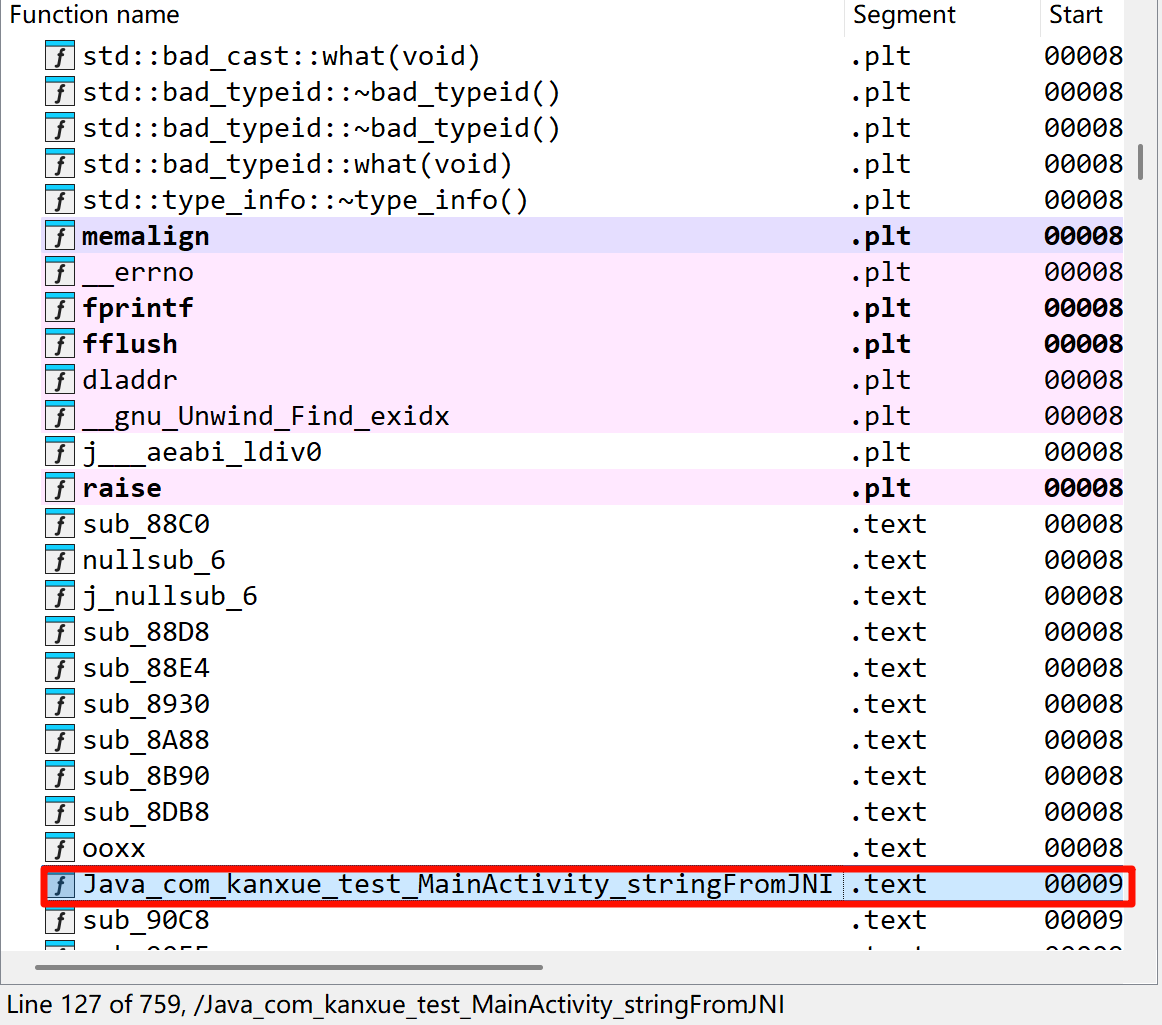Viewport: 1162px width, 1025px height.
Task: Click the icon next to ooxx function
Action: click(60, 849)
